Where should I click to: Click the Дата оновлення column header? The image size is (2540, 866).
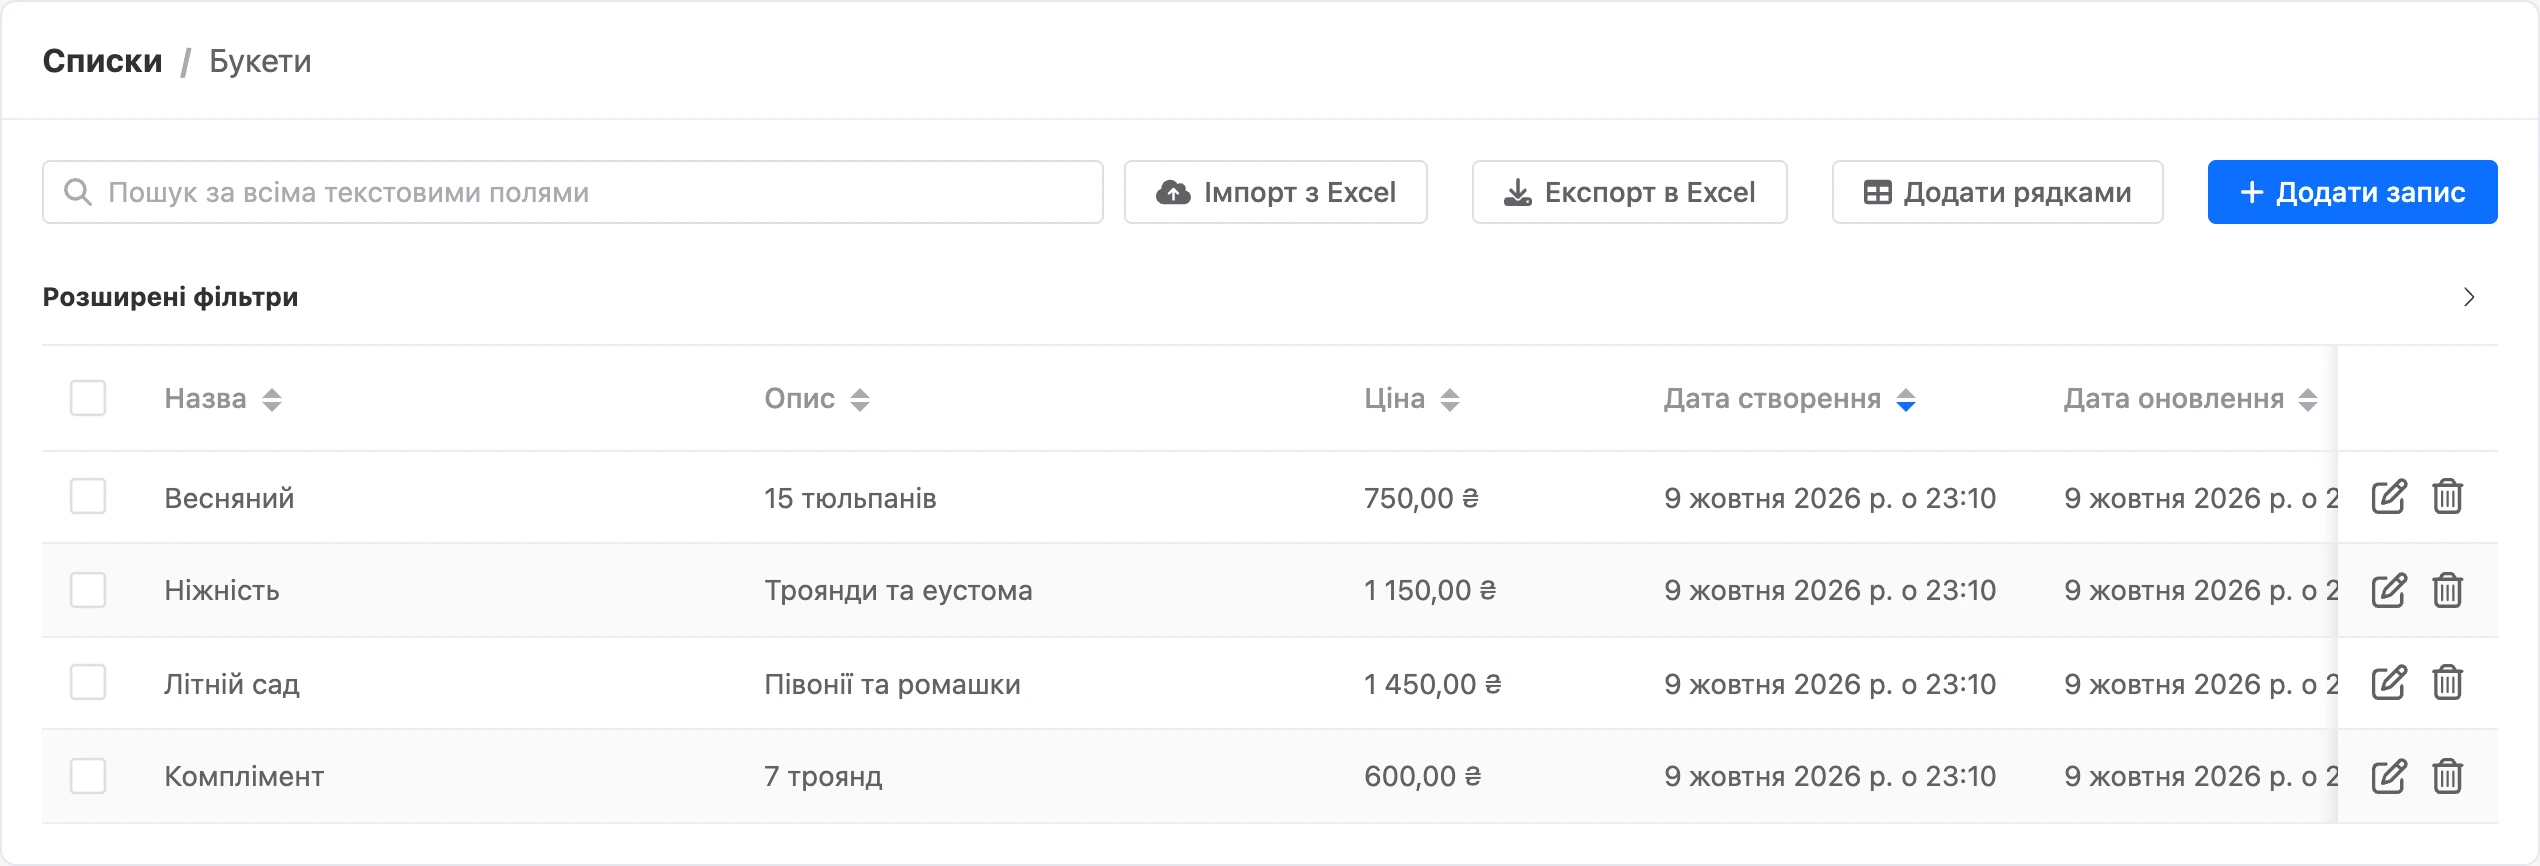[x=2174, y=398]
